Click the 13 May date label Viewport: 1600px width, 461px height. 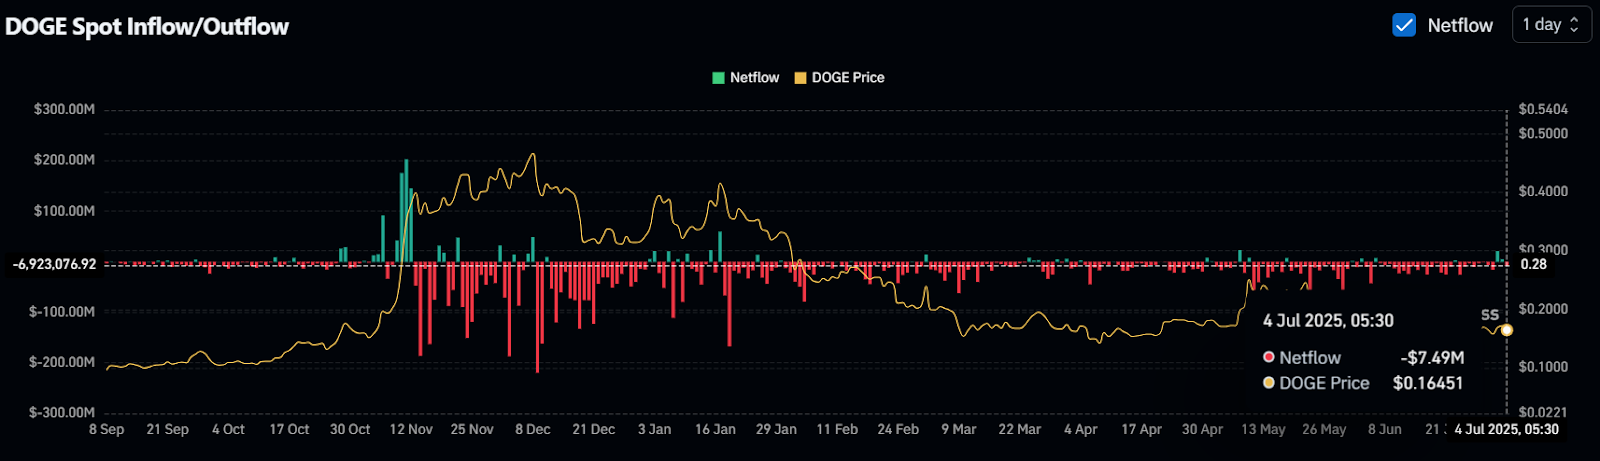click(x=1263, y=429)
